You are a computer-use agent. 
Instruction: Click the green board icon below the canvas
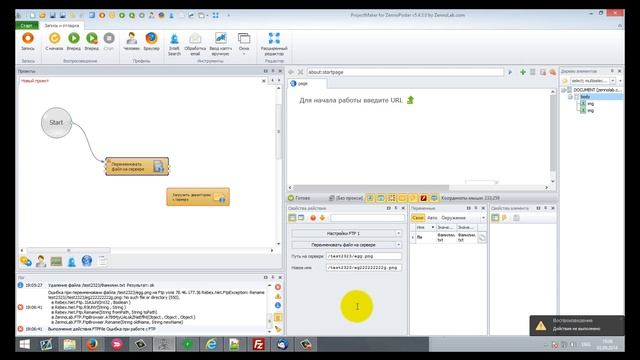56,261
